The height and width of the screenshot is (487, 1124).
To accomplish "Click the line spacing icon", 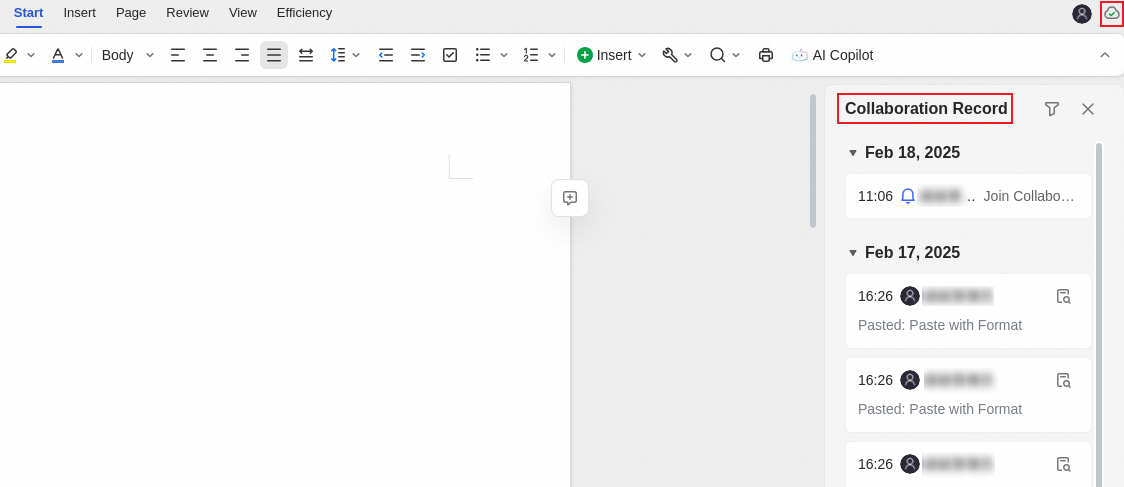I will click(x=338, y=55).
